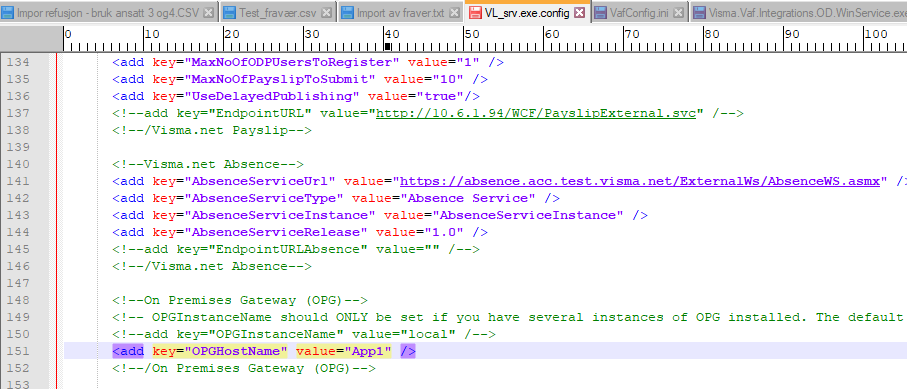Image resolution: width=907 pixels, height=389 pixels.
Task: Close the VL_srv.exe.config tab
Action: (579, 12)
